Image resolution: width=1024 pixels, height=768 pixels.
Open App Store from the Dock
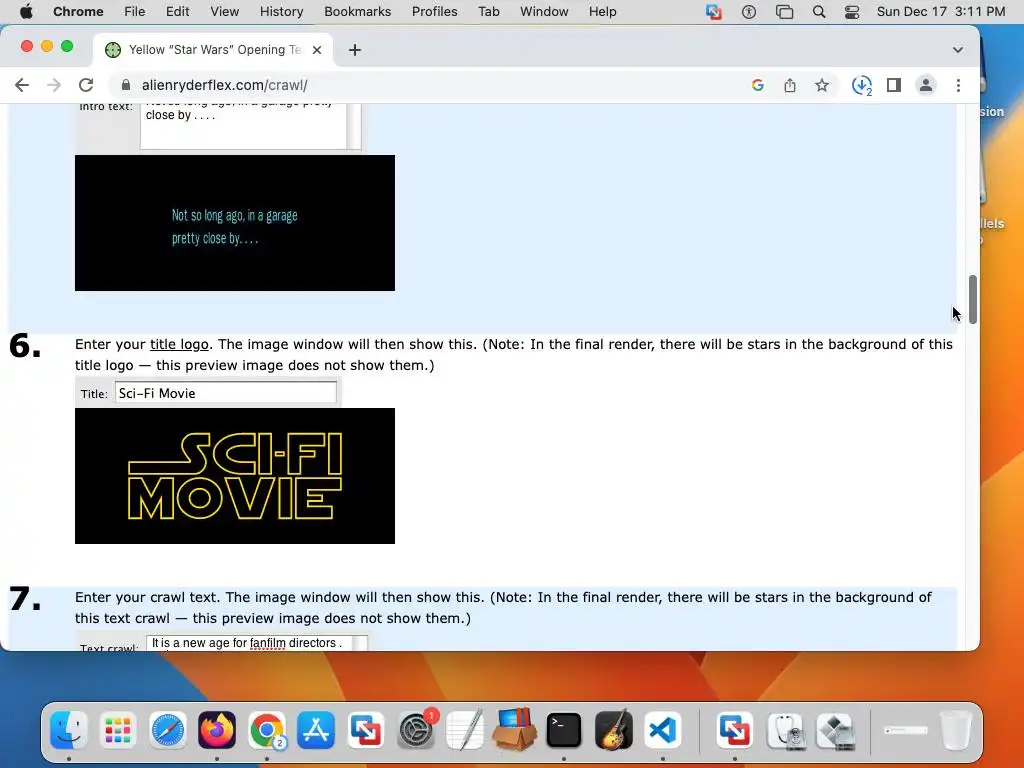point(316,730)
